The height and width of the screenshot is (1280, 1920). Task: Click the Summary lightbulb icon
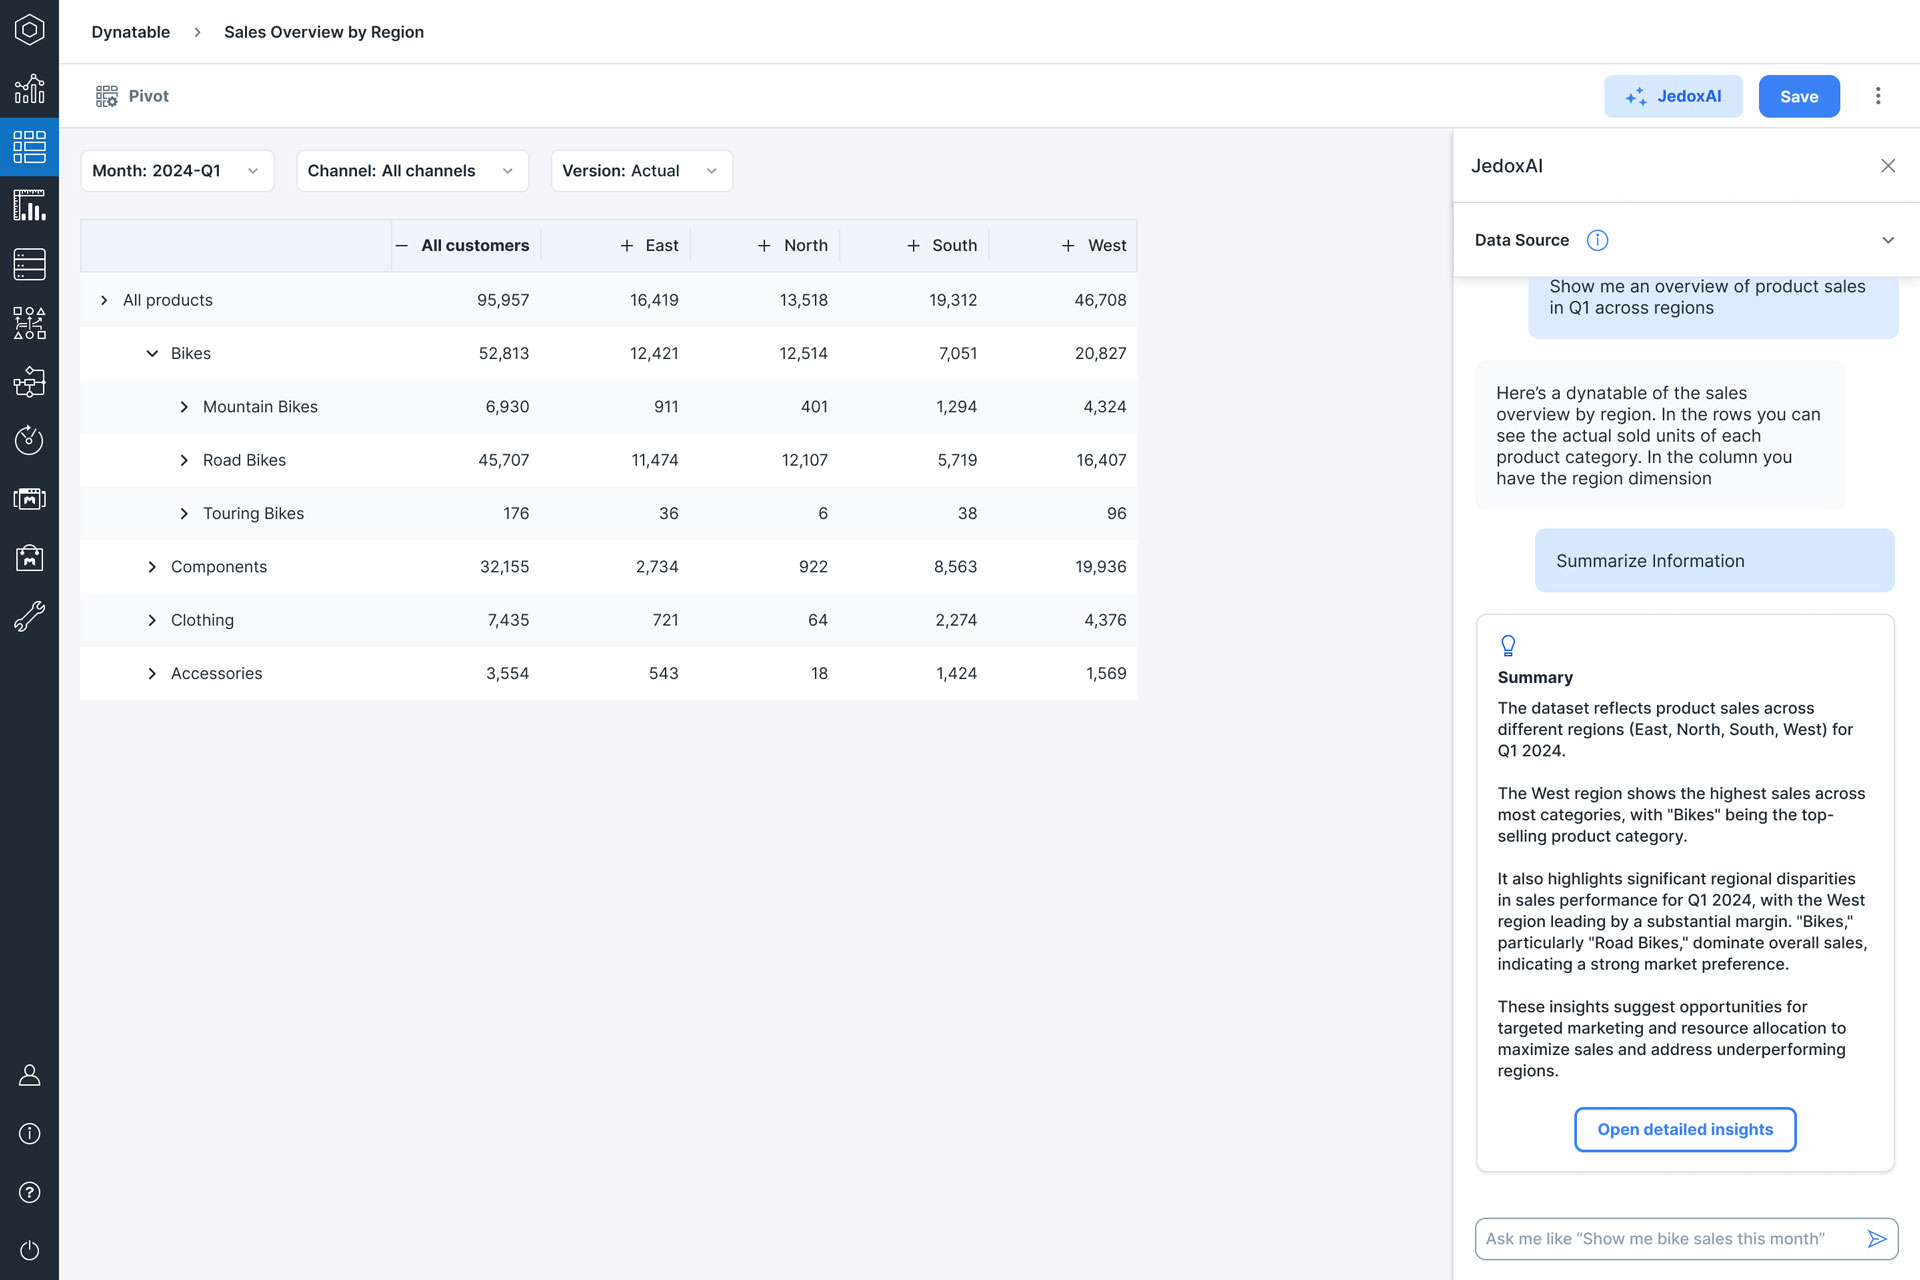coord(1508,646)
